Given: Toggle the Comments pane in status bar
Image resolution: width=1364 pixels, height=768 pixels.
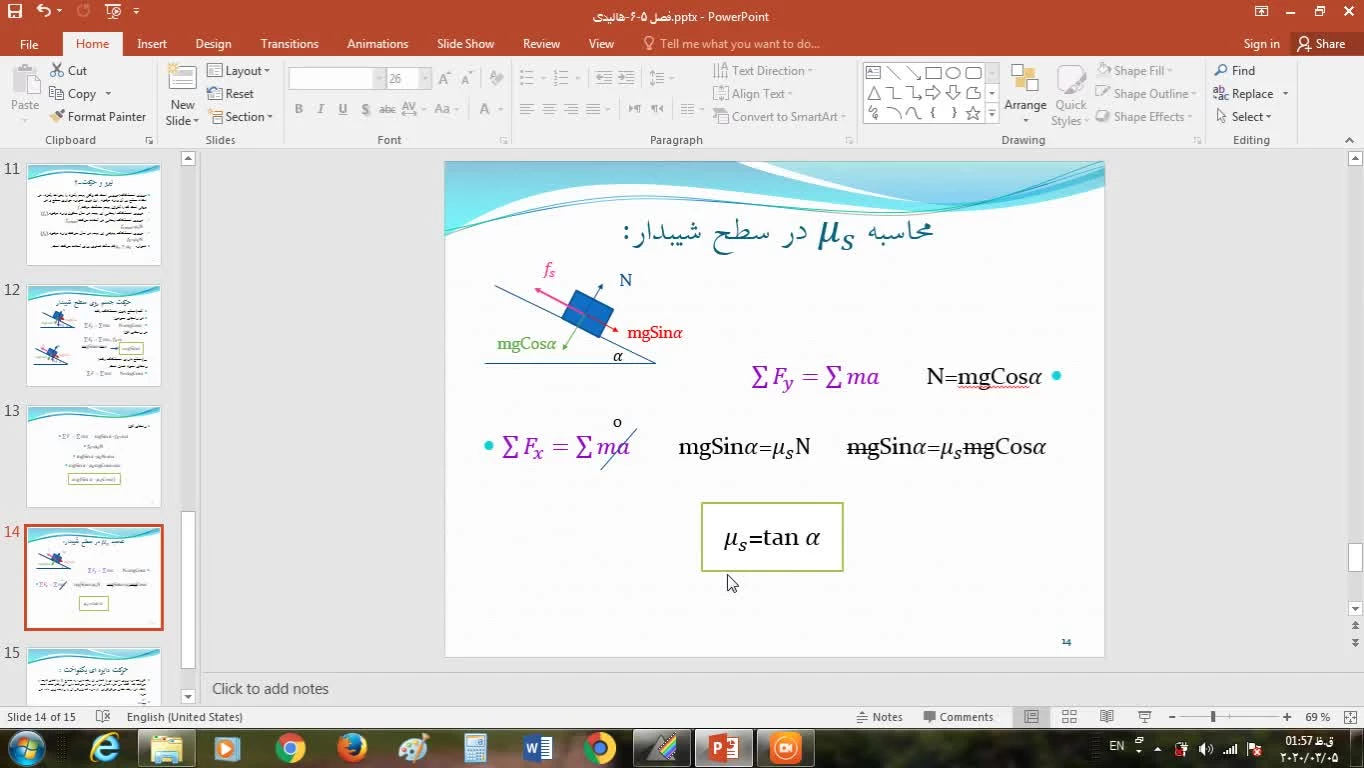Looking at the screenshot, I should (x=957, y=717).
